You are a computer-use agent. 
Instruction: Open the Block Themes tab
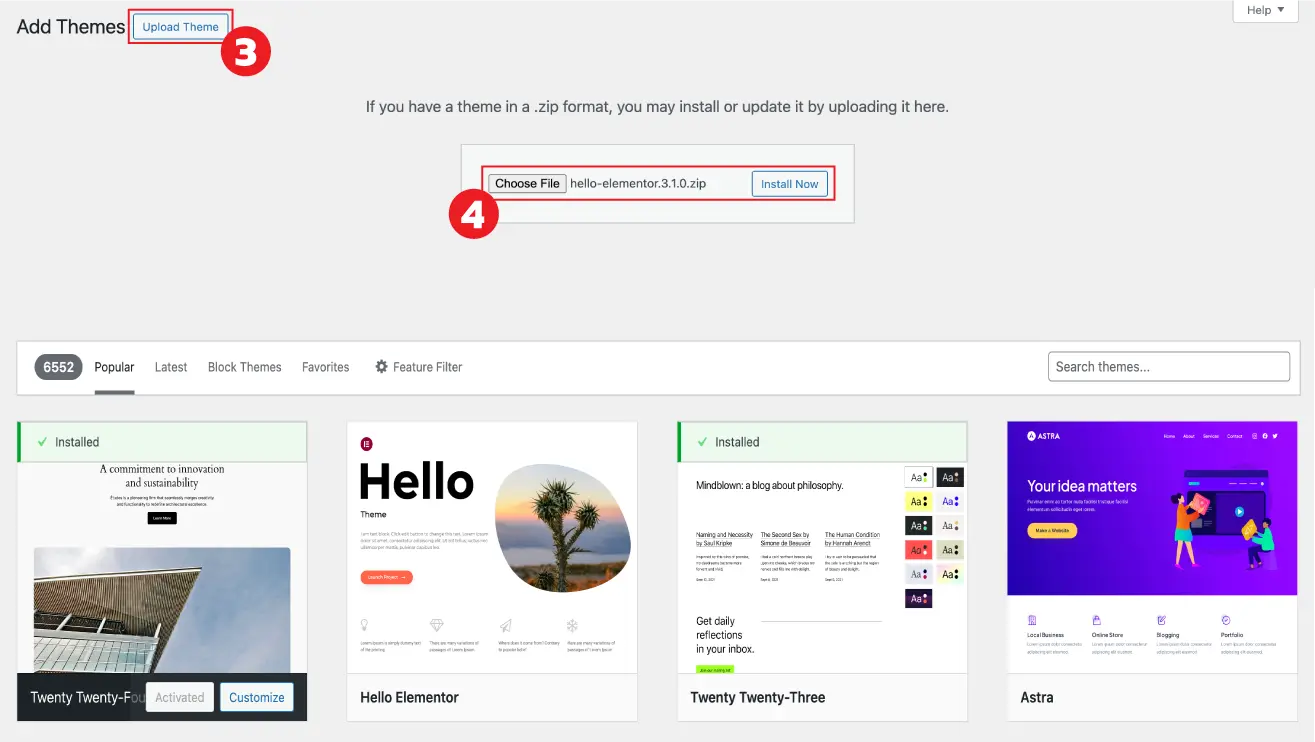(245, 367)
